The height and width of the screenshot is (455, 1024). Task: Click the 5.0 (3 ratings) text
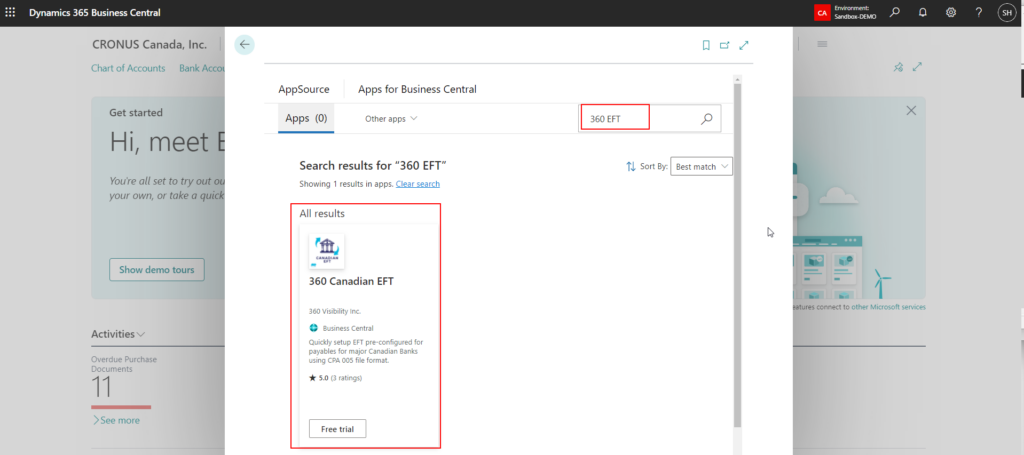pos(335,377)
